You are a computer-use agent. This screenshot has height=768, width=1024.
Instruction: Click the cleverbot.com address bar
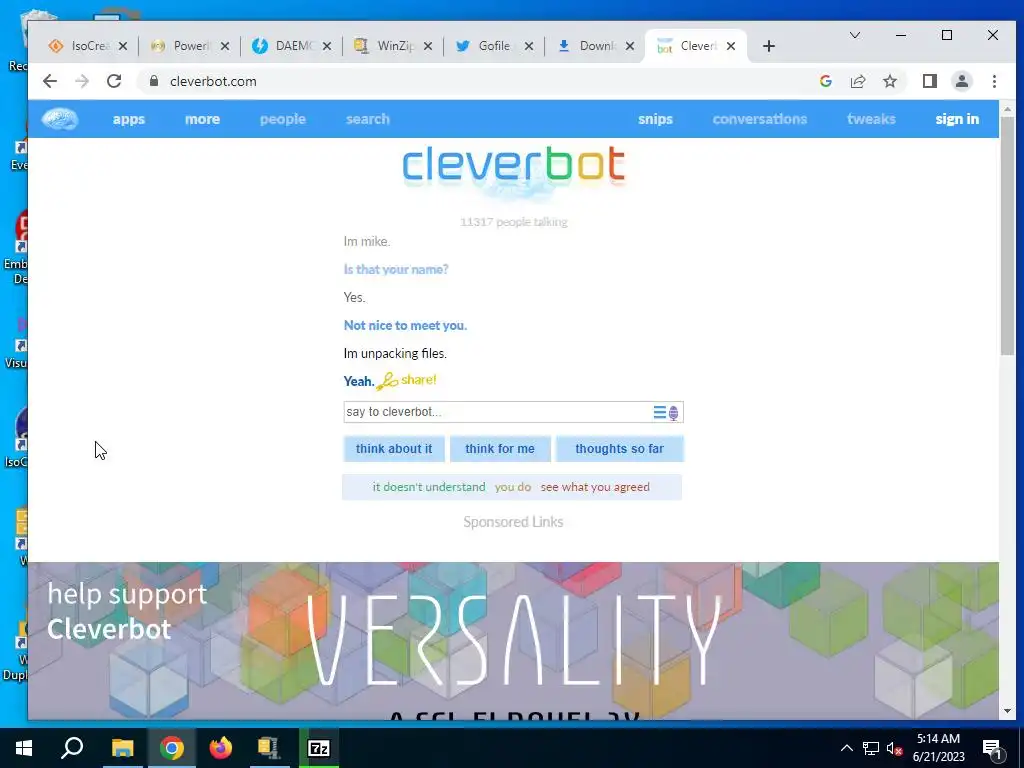477,81
